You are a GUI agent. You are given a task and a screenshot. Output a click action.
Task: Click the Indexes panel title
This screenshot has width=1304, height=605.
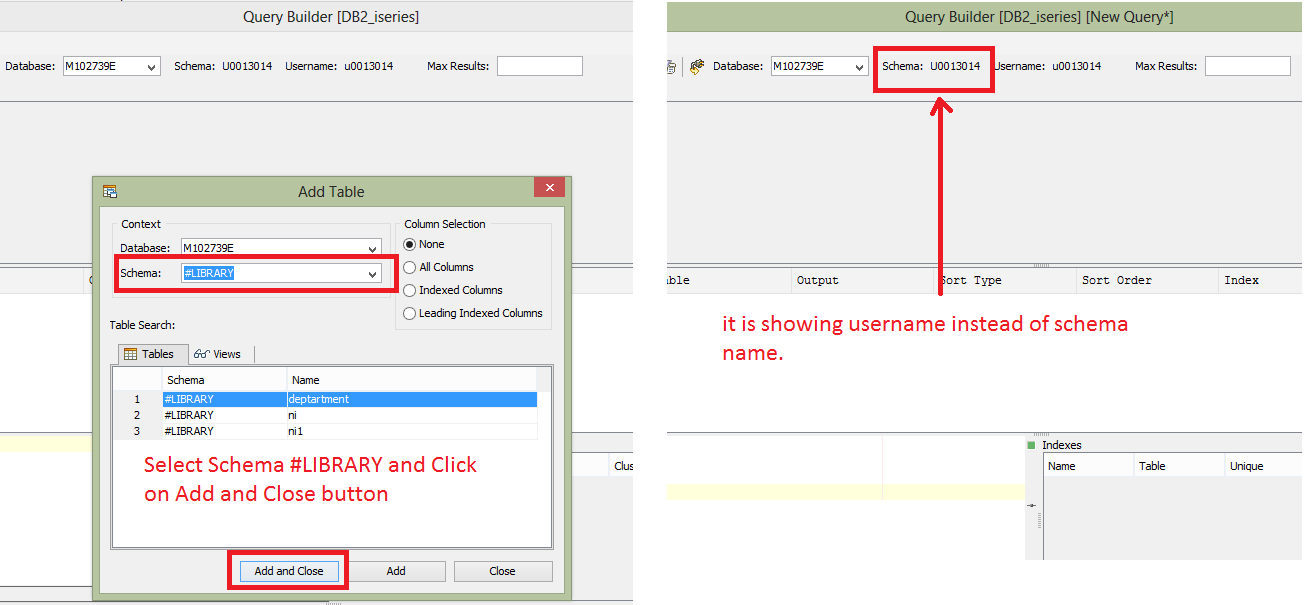[x=1062, y=445]
